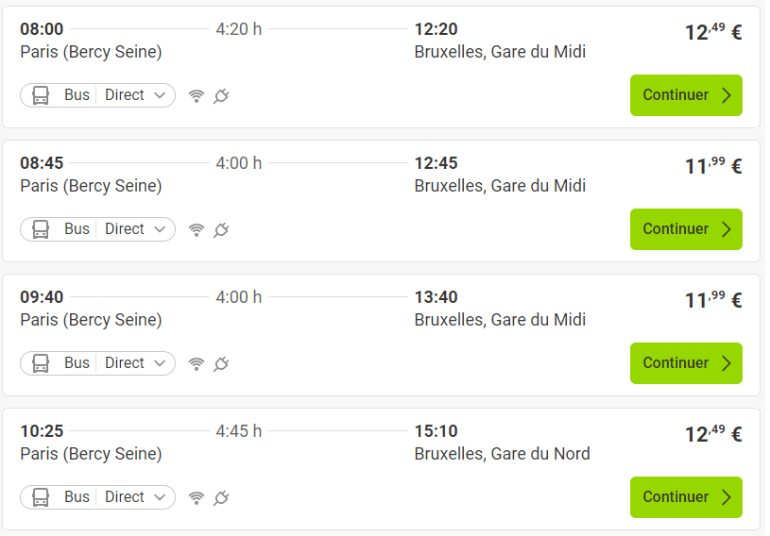Viewport: 770px width, 536px height.
Task: Click the 12,49 € price of the 08:00 trip
Action: 713,32
